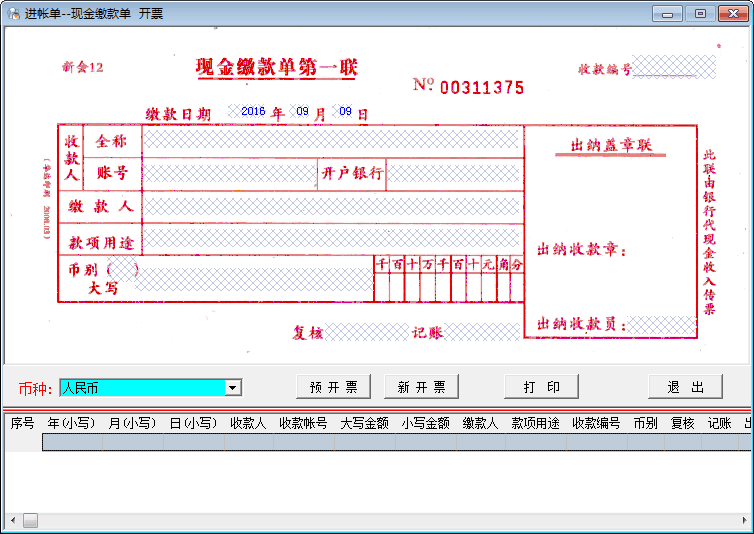Minimize the 进帐单 window
The image size is (754, 534).
667,13
